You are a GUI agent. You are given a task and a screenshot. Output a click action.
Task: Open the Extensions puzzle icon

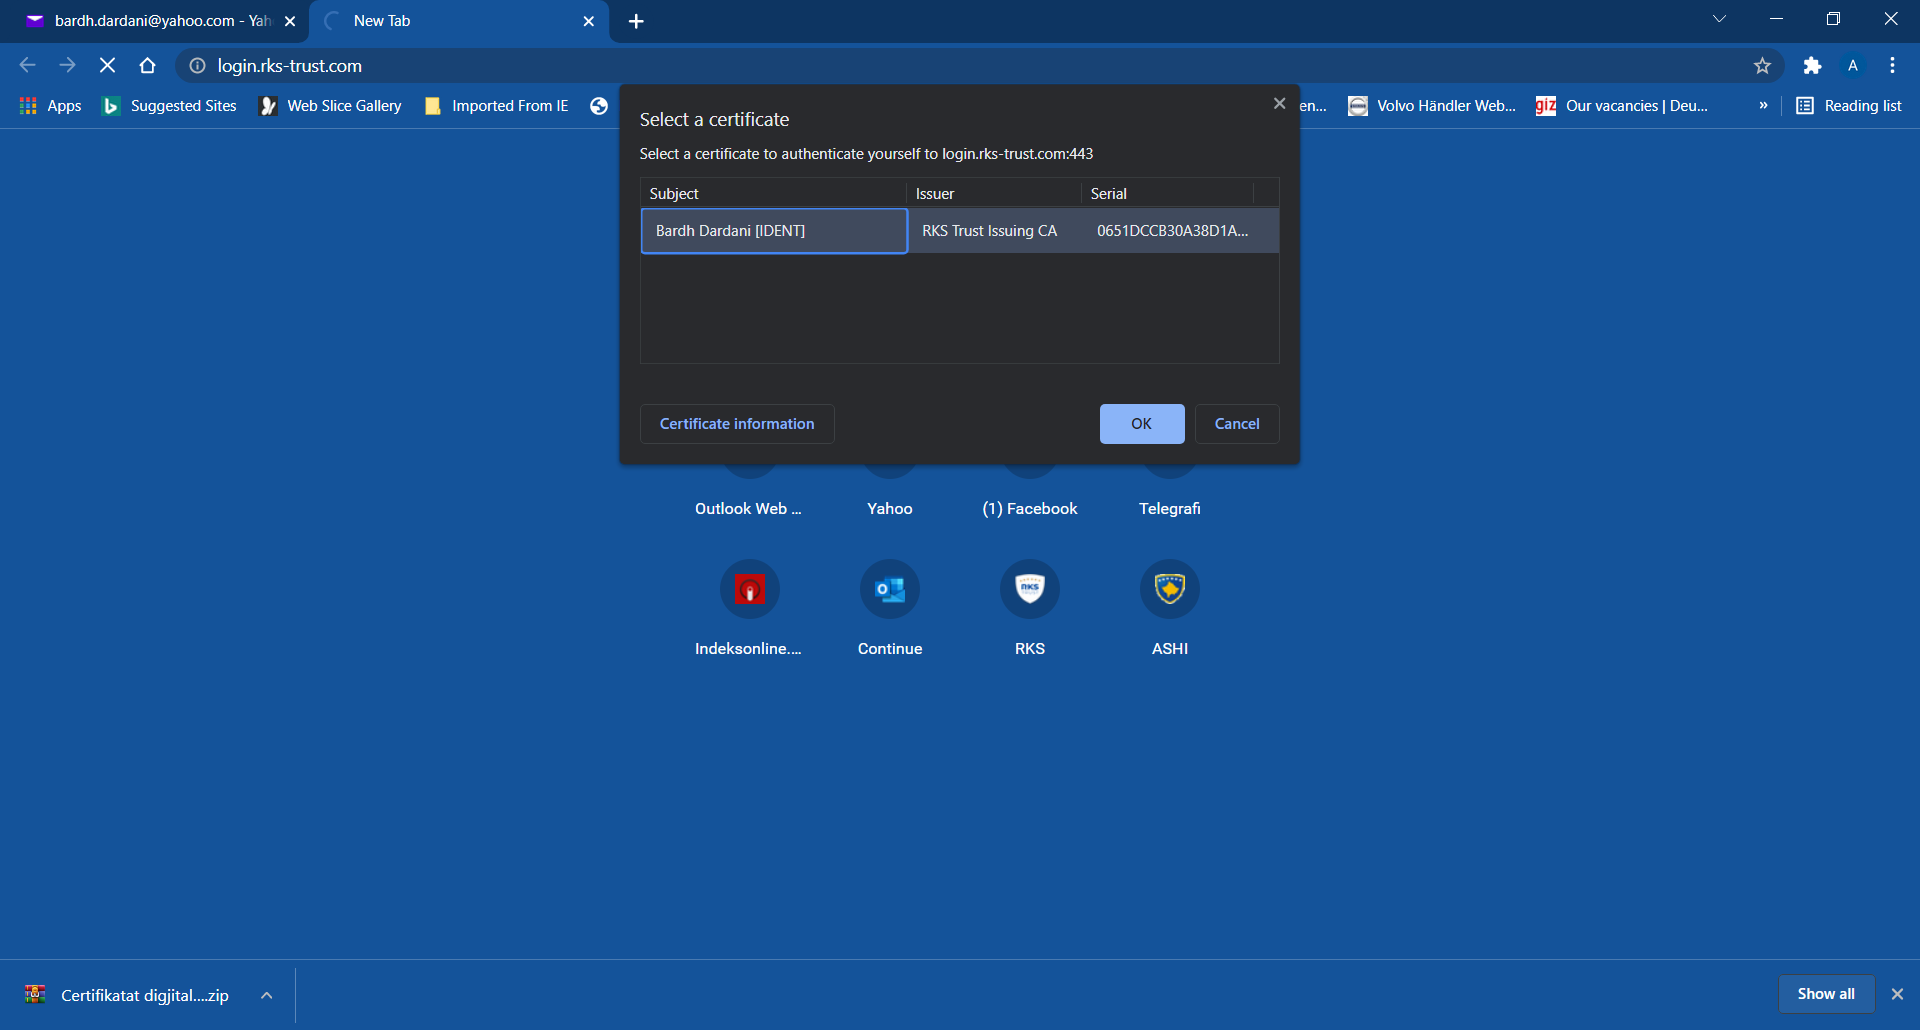1812,66
